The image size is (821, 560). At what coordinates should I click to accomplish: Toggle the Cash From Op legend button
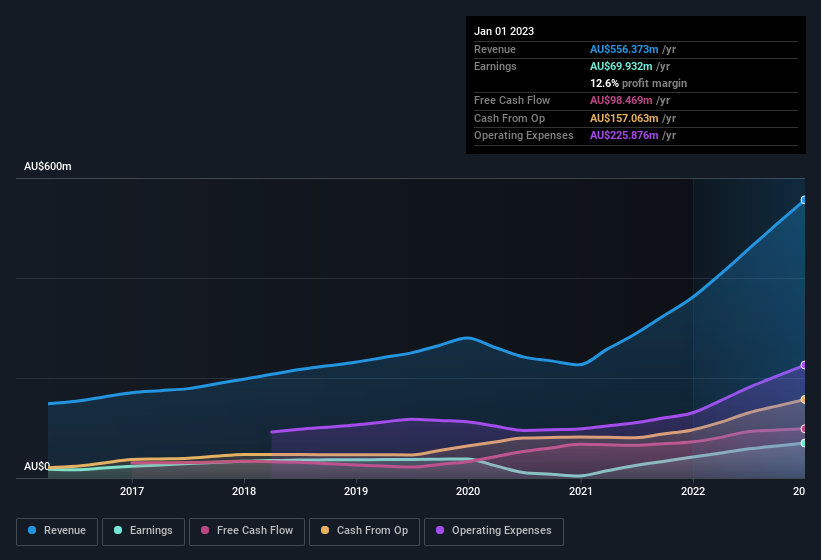364,531
